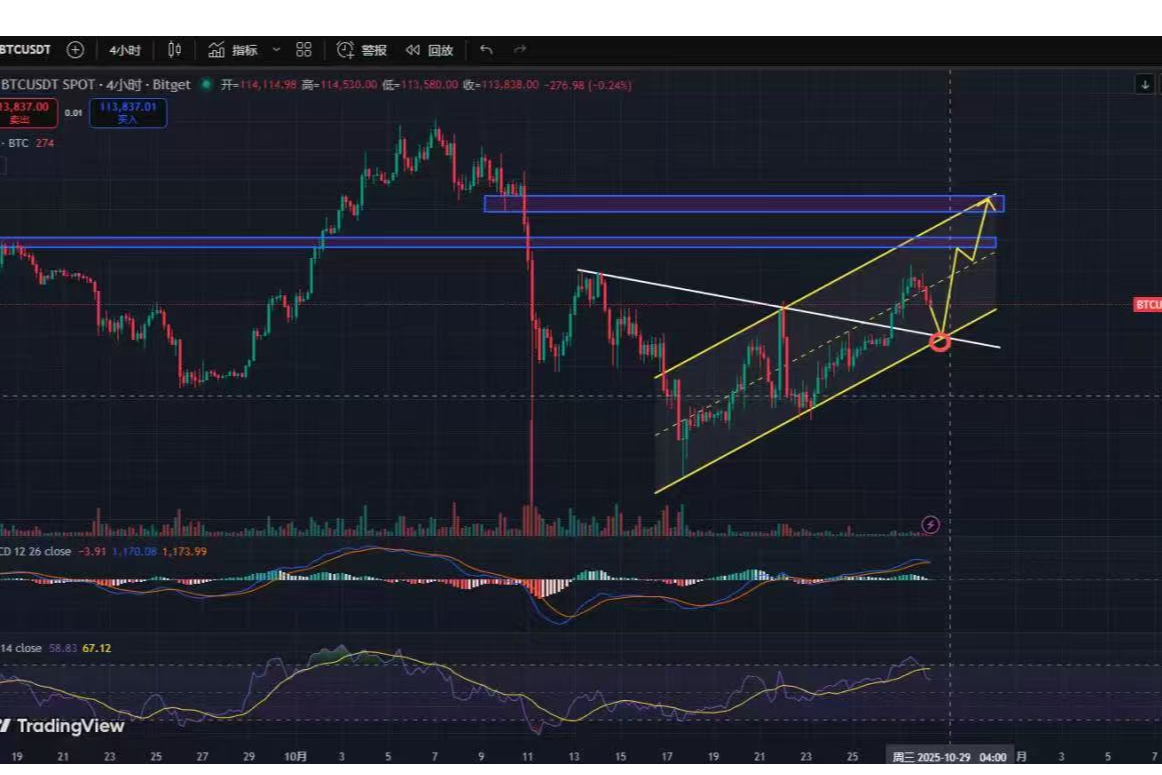Open the BTCUSDT symbol search
The height and width of the screenshot is (775, 1162).
26,50
